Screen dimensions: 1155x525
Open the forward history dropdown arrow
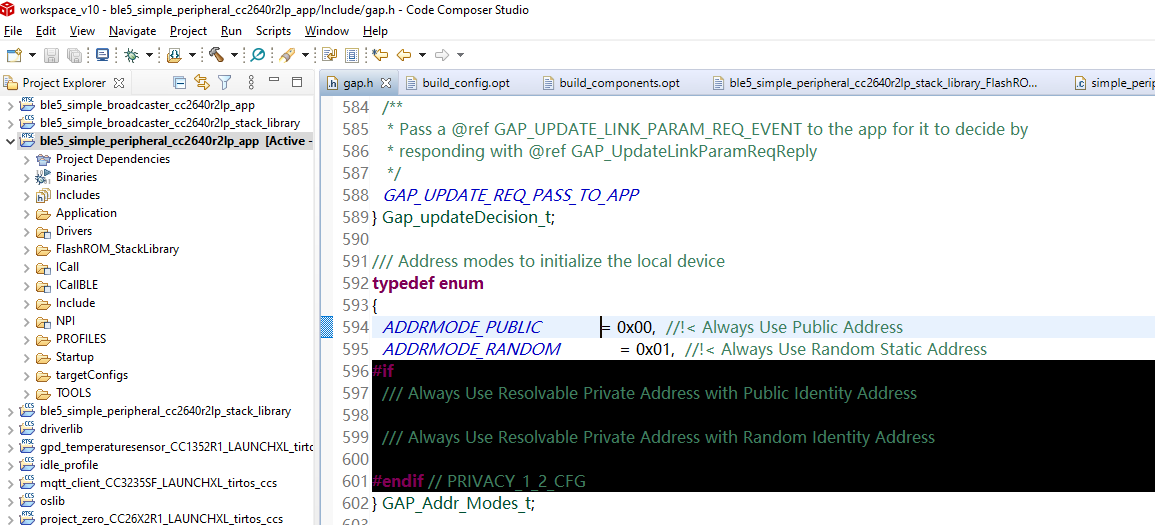point(460,55)
